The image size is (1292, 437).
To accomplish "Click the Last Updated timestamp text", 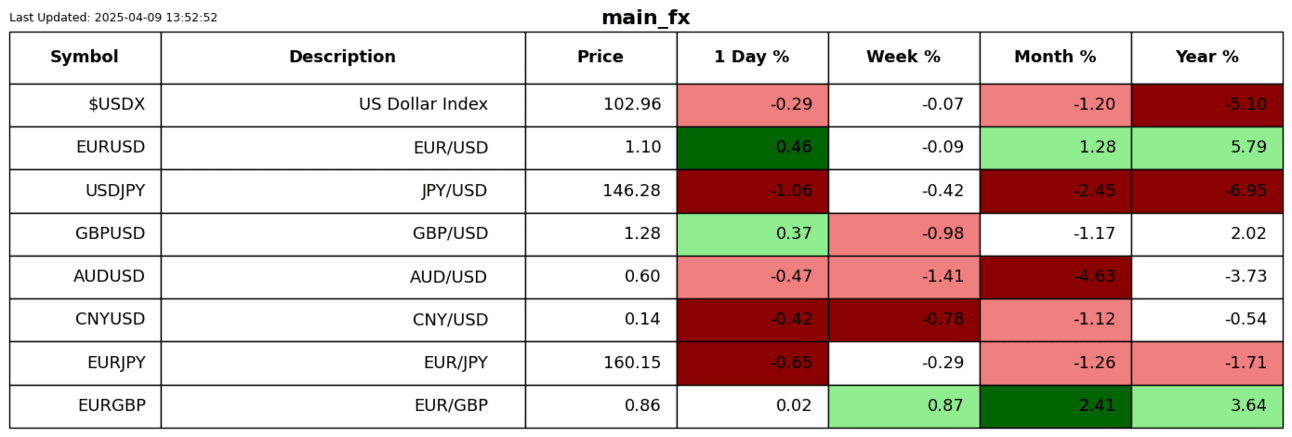I will pos(113,18).
